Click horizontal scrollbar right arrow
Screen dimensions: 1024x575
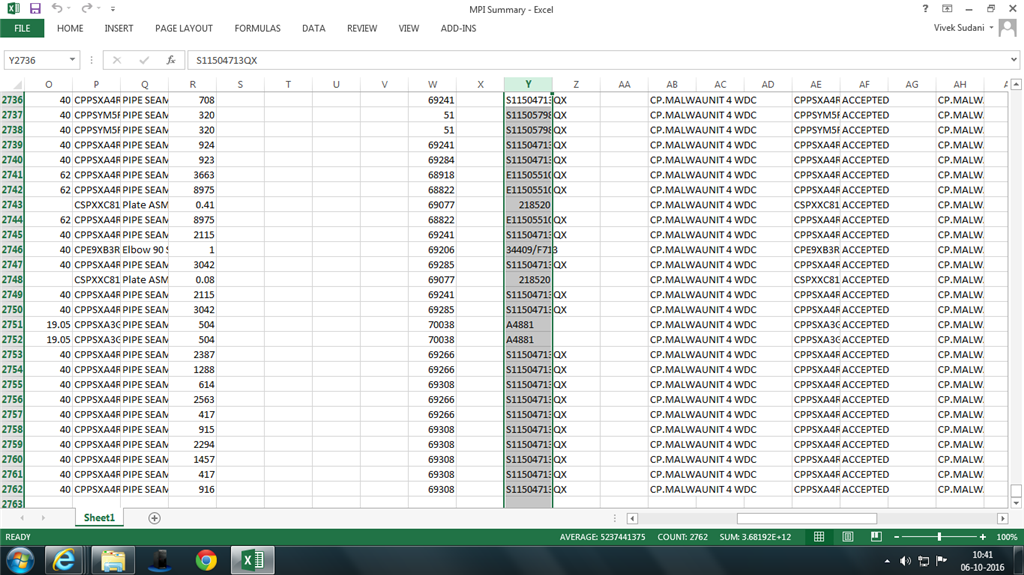pyautogui.click(x=1002, y=518)
